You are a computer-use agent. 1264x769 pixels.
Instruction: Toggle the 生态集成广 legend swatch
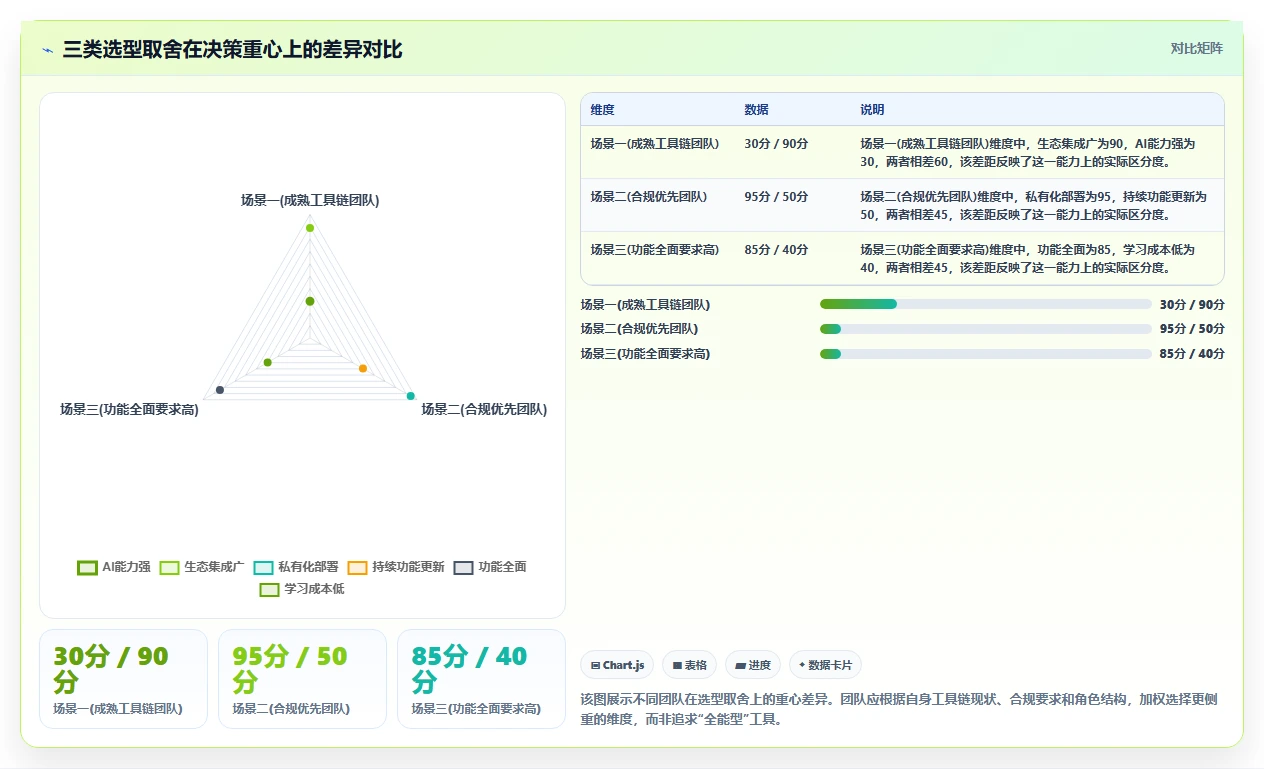coord(169,567)
